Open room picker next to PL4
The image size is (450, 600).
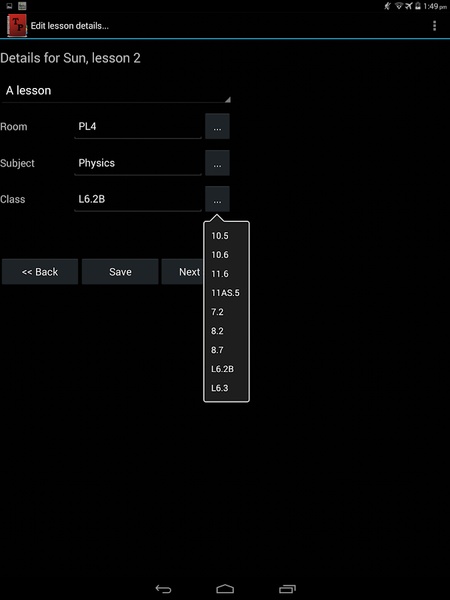click(x=217, y=126)
